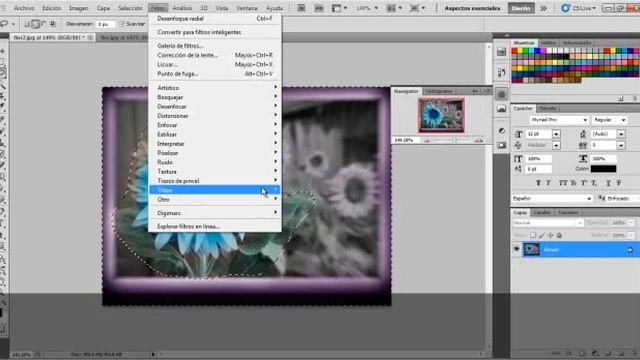
Task: Click the Fondo layer thumbnail
Action: tap(531, 249)
